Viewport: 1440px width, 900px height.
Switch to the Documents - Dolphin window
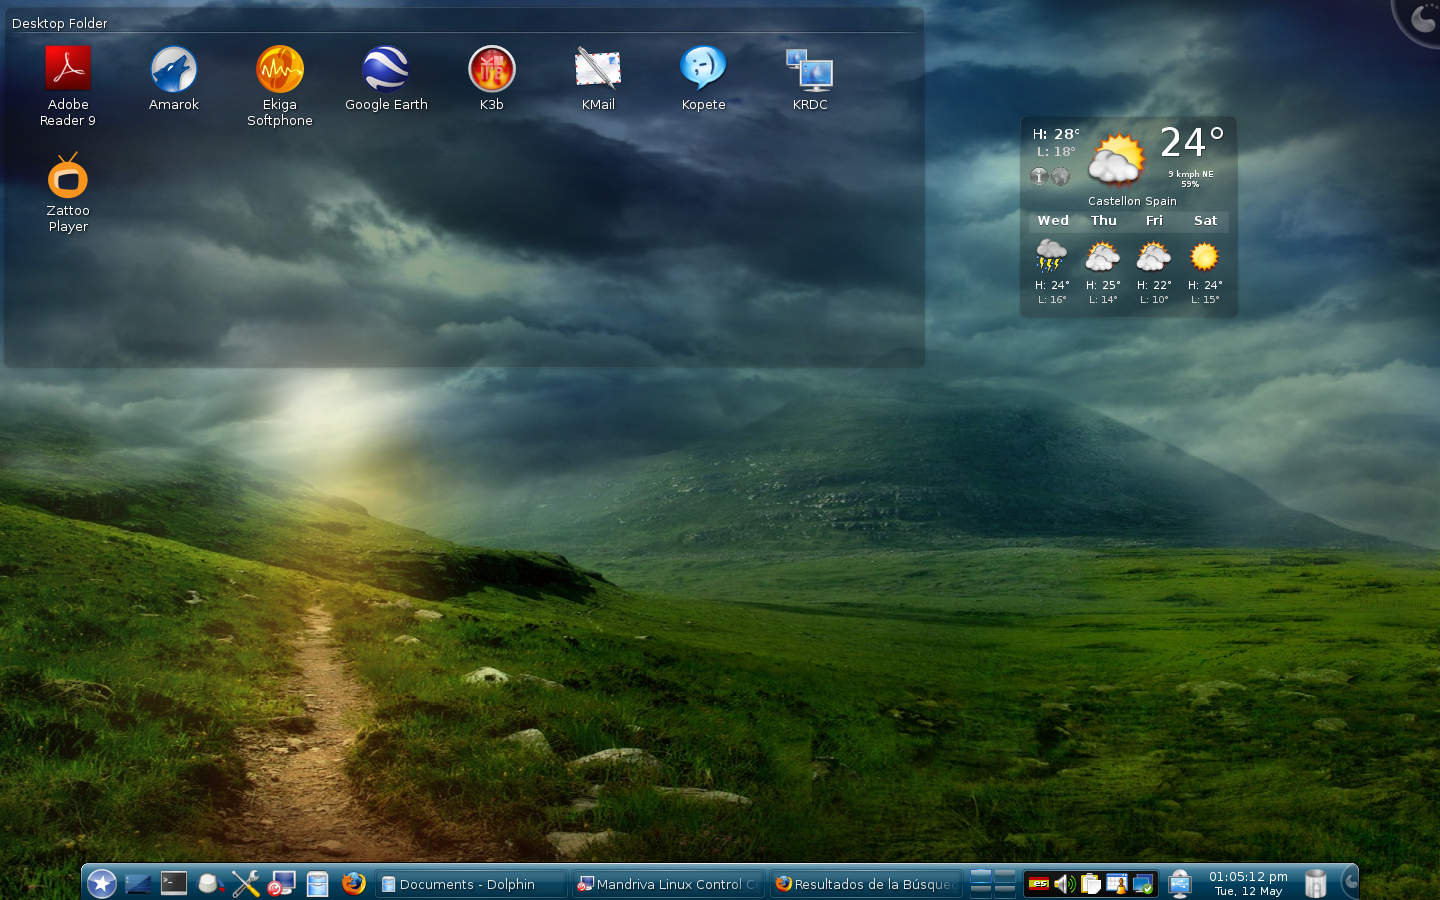click(x=470, y=884)
